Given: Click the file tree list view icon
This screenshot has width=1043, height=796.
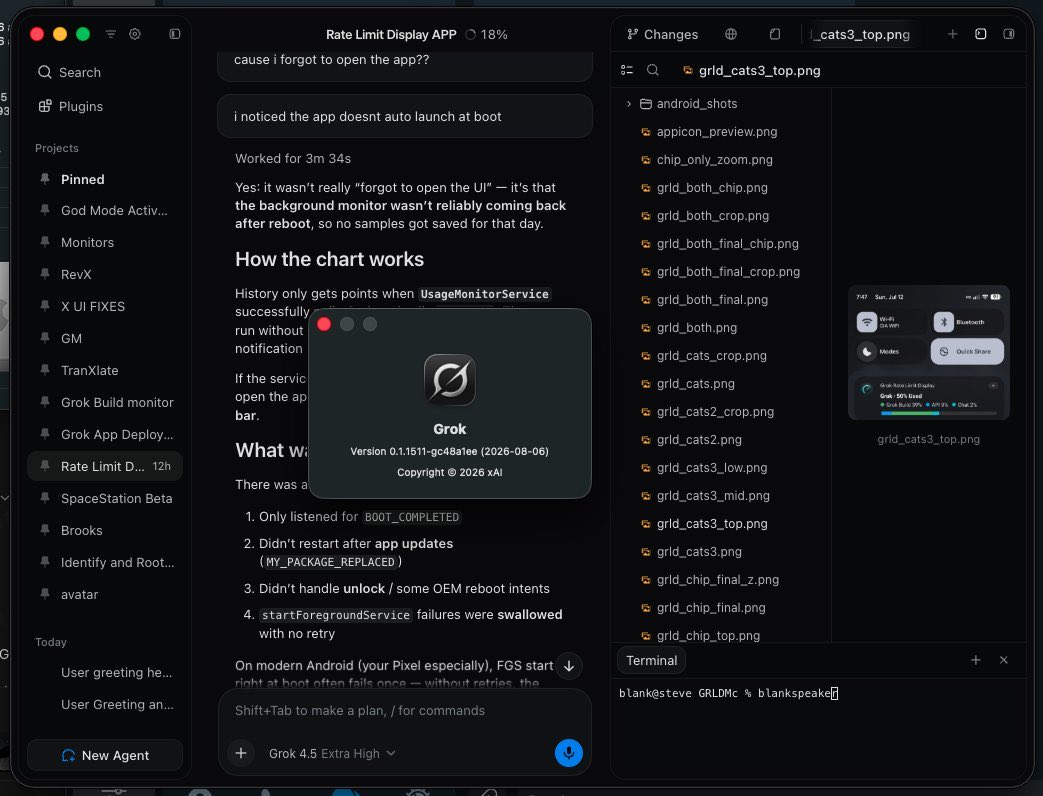Looking at the screenshot, I should coord(627,70).
